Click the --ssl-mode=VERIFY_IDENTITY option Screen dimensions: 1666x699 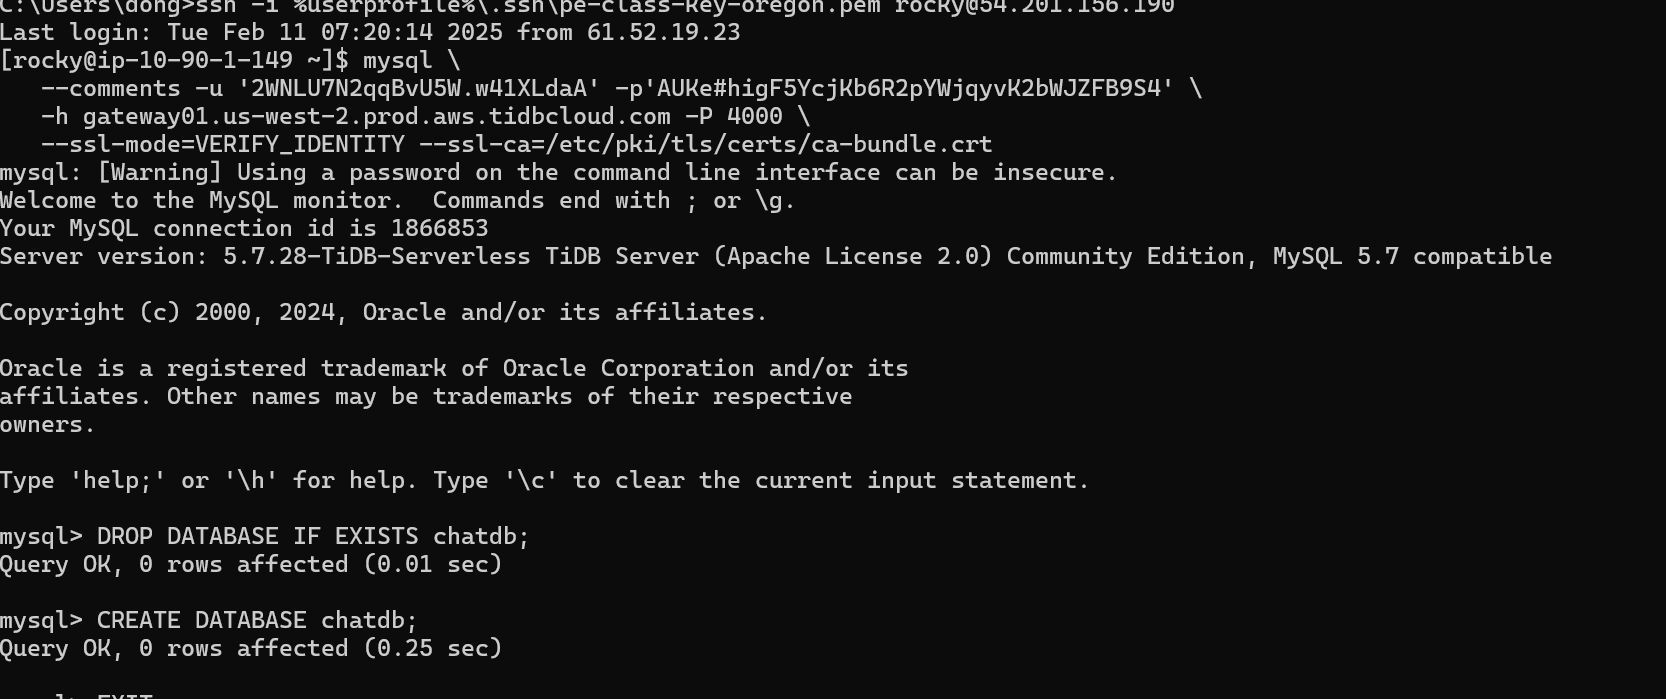(222, 144)
